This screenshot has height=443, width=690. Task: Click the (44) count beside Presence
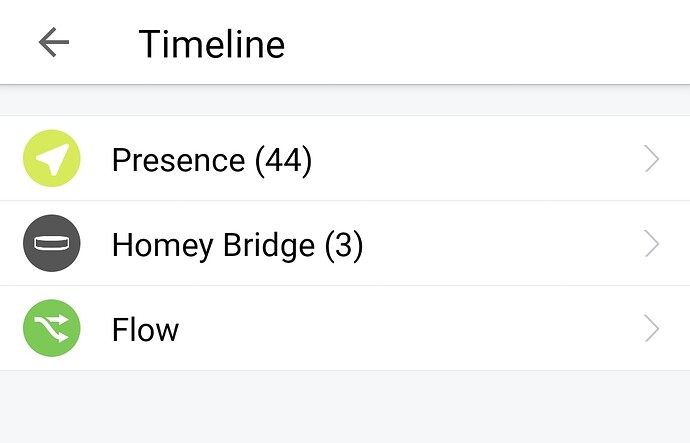click(x=283, y=160)
